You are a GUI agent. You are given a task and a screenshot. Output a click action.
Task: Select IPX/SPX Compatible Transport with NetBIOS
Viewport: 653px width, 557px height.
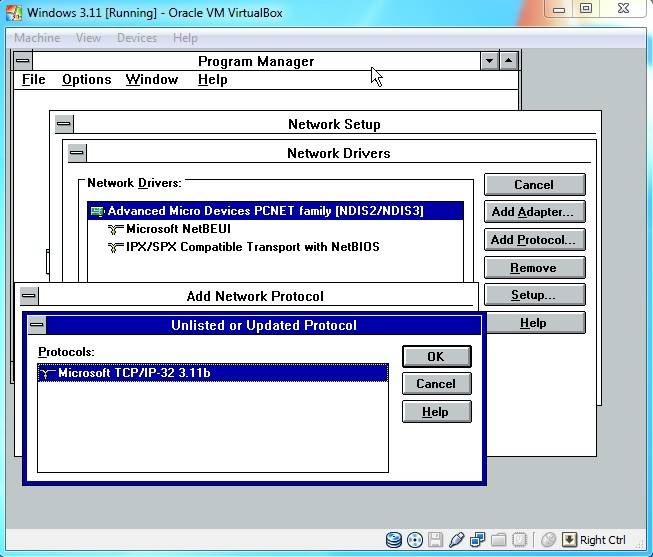pyautogui.click(x=252, y=247)
